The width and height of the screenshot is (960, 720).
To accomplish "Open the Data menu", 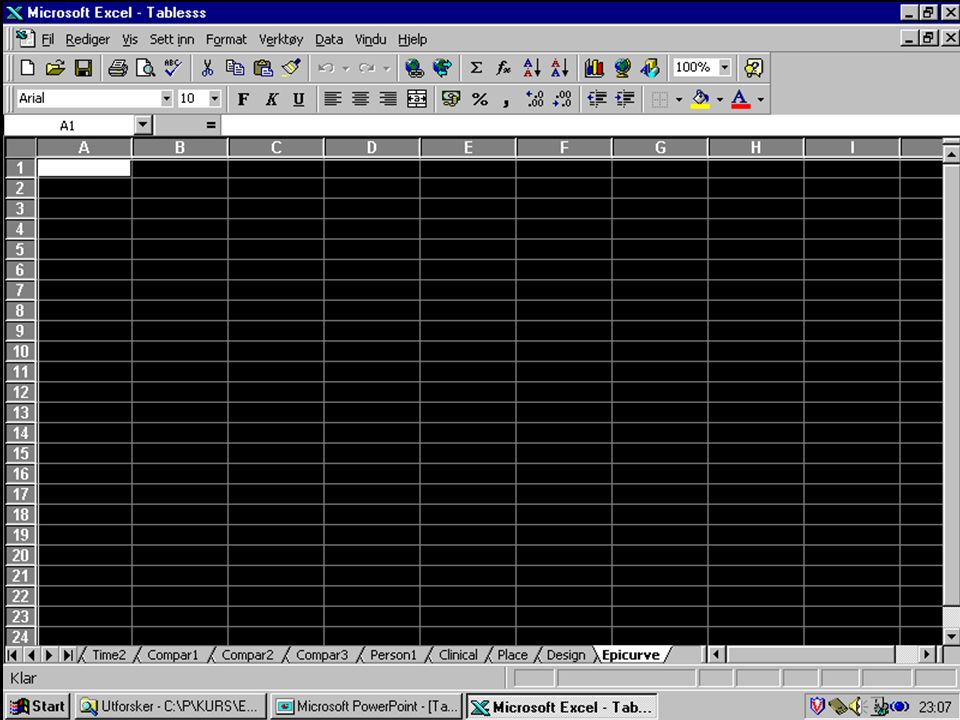I will point(329,39).
